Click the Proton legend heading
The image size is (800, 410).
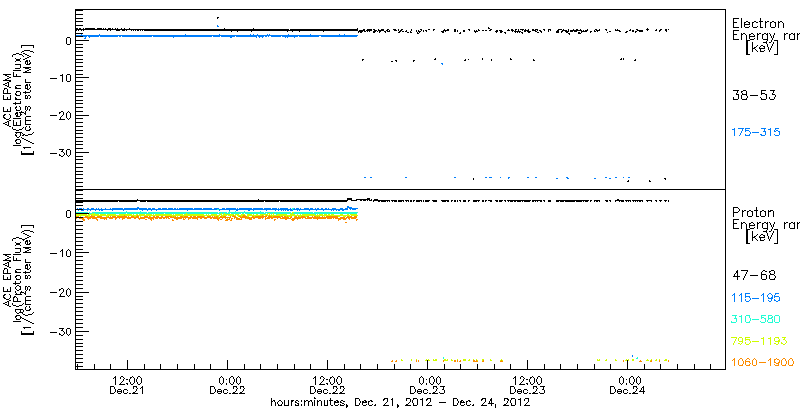753,213
